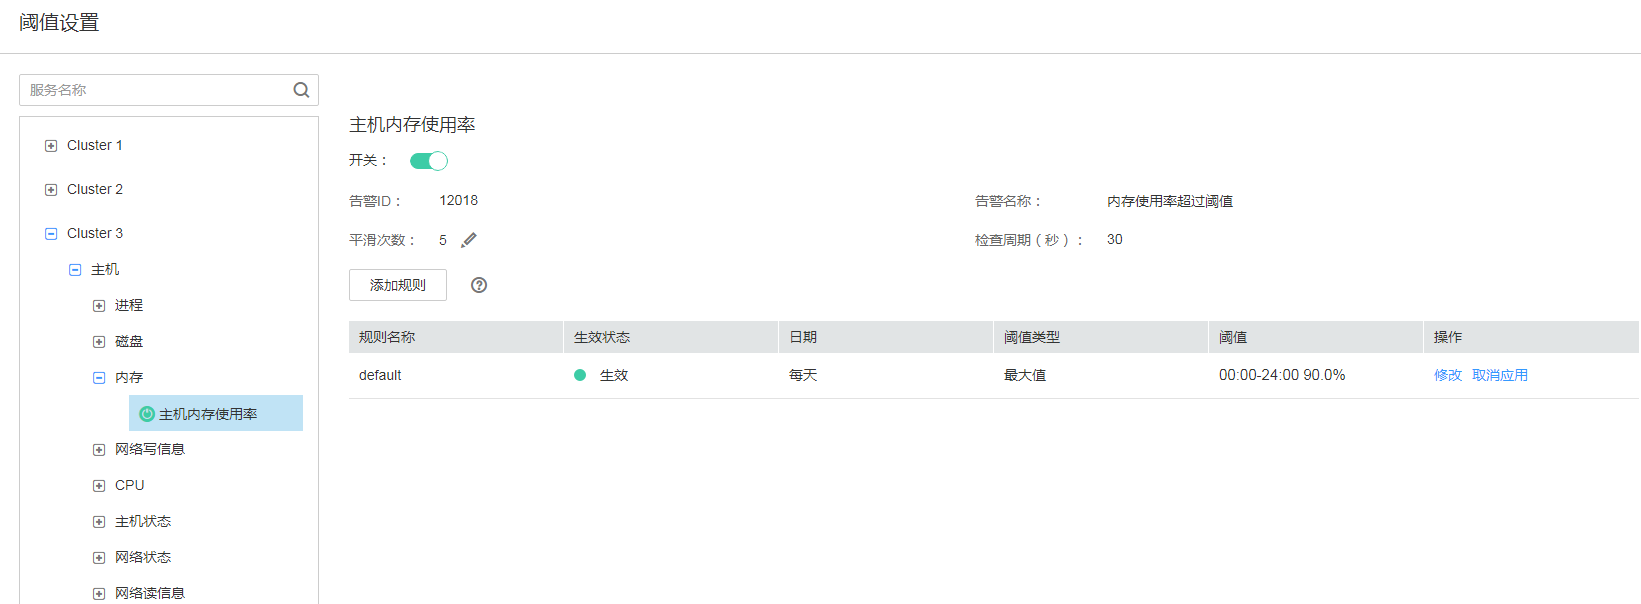Expand the 进程 tree node
1641x604 pixels.
coord(99,306)
